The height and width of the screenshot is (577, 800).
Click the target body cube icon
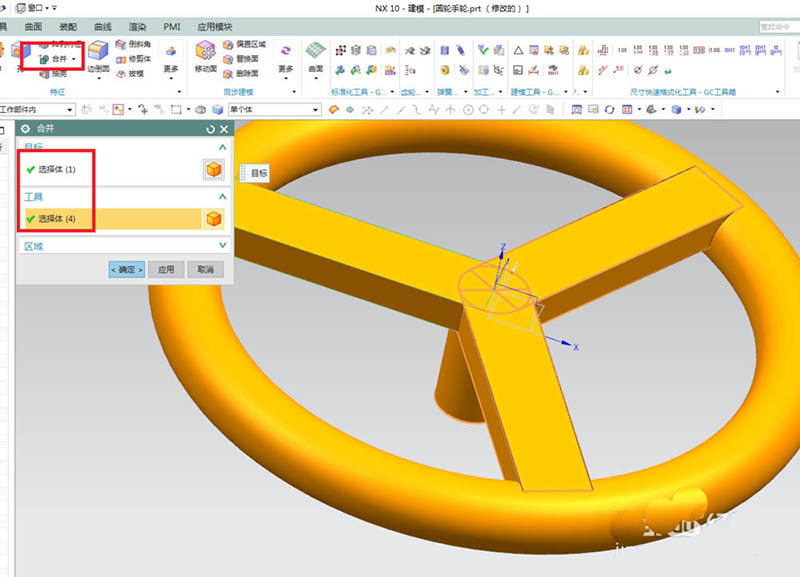pos(214,169)
